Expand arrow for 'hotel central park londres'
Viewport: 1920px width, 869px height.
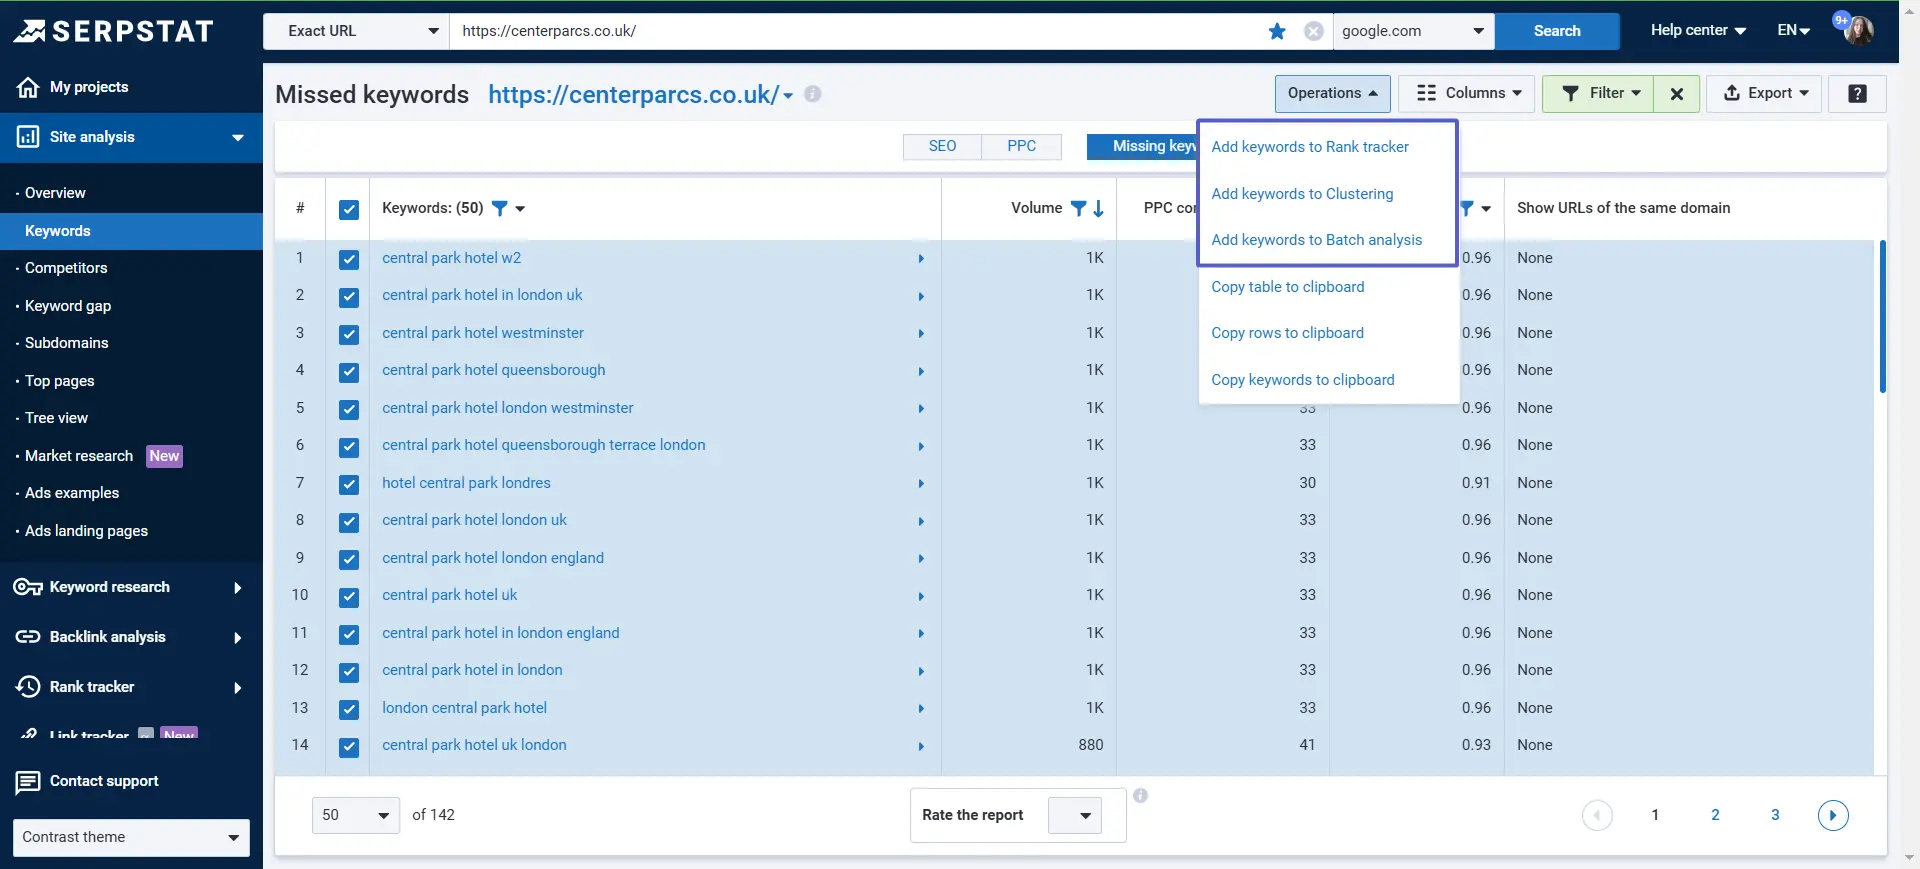click(x=921, y=484)
